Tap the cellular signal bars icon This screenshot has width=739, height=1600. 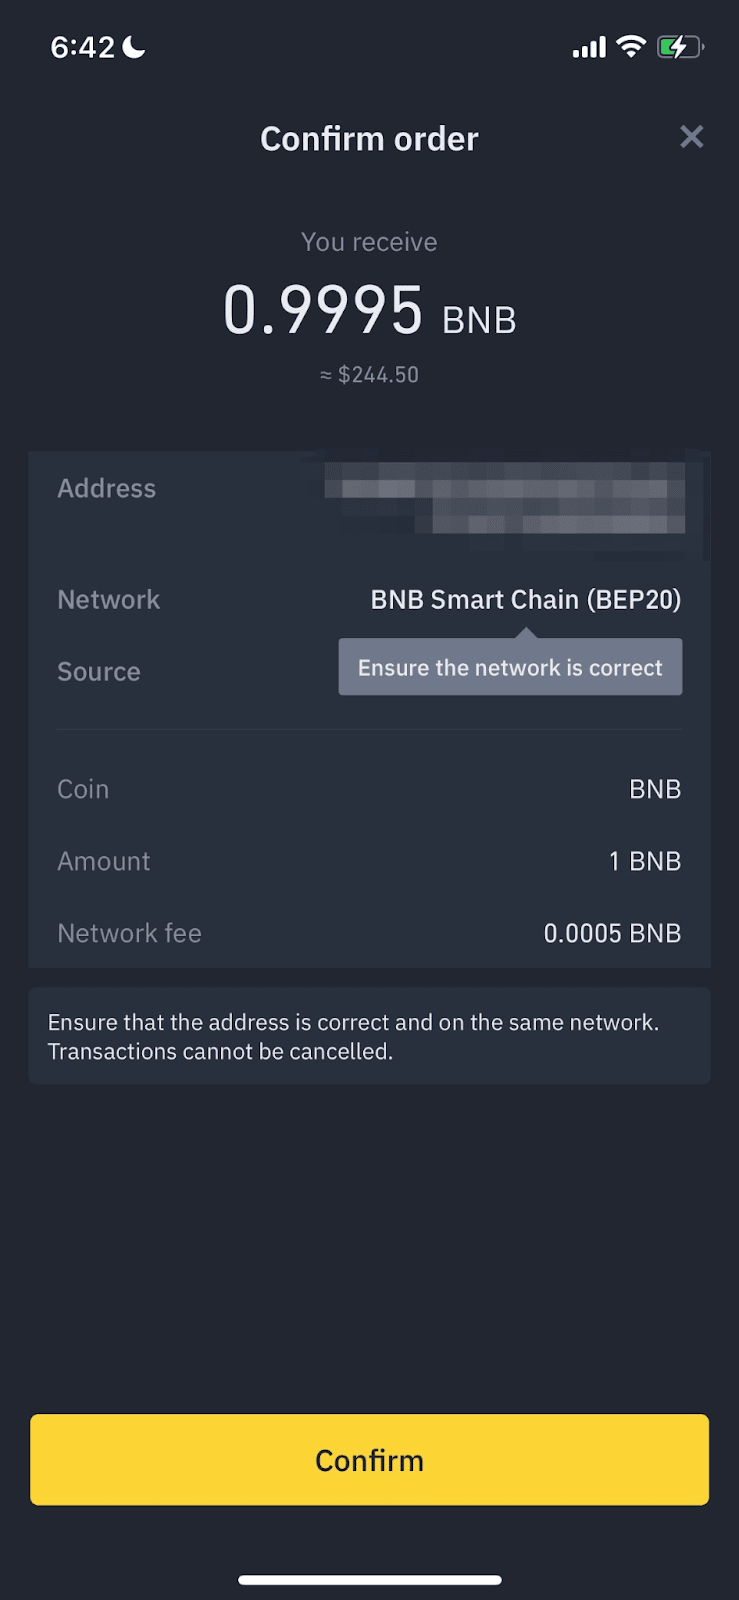(589, 47)
